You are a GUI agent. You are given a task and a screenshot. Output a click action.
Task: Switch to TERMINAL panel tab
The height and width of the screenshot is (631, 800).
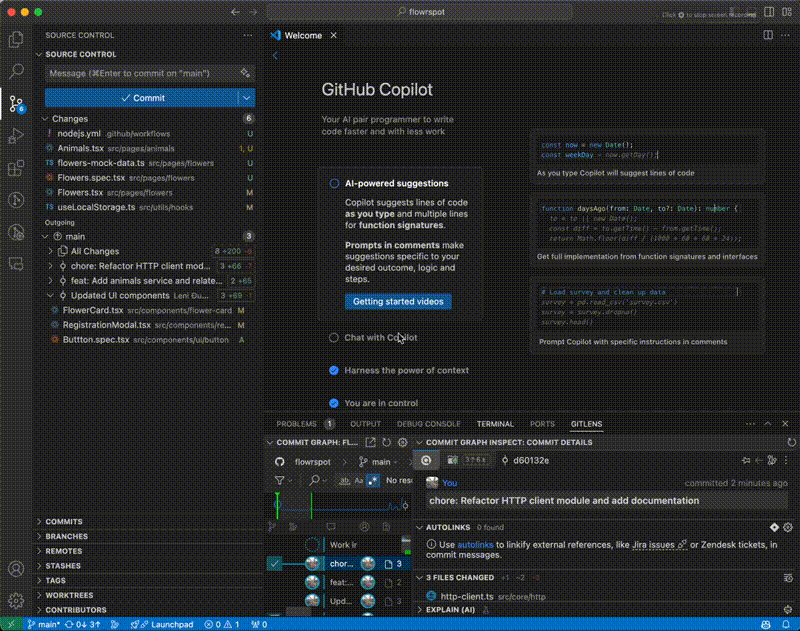click(495, 424)
